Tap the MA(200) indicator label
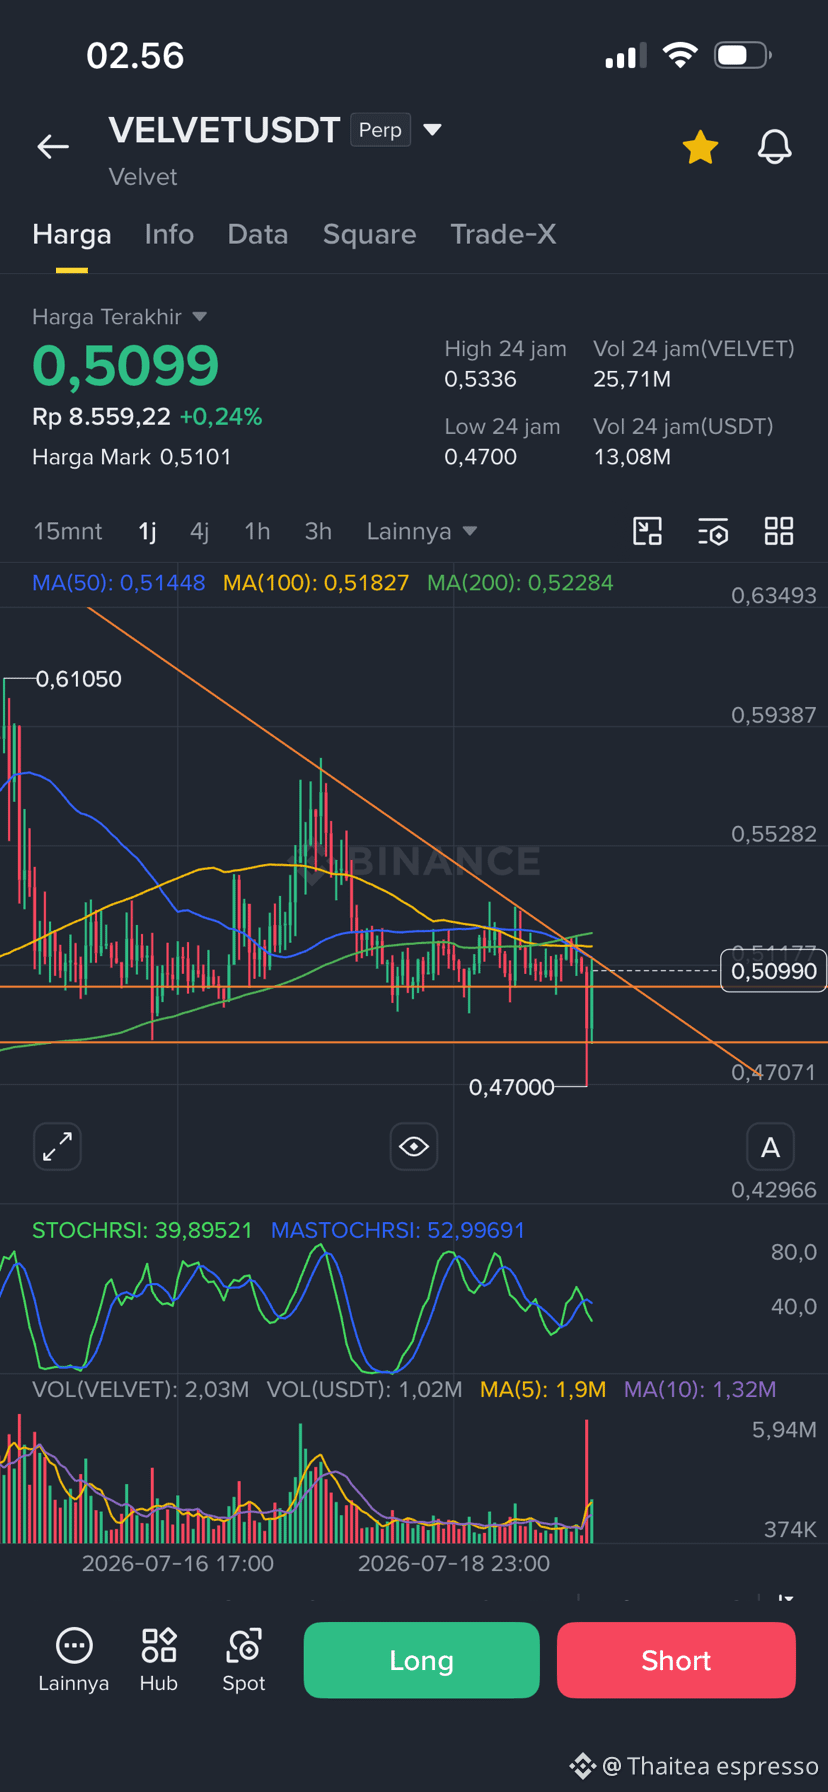Image resolution: width=828 pixels, height=1792 pixels. (520, 583)
